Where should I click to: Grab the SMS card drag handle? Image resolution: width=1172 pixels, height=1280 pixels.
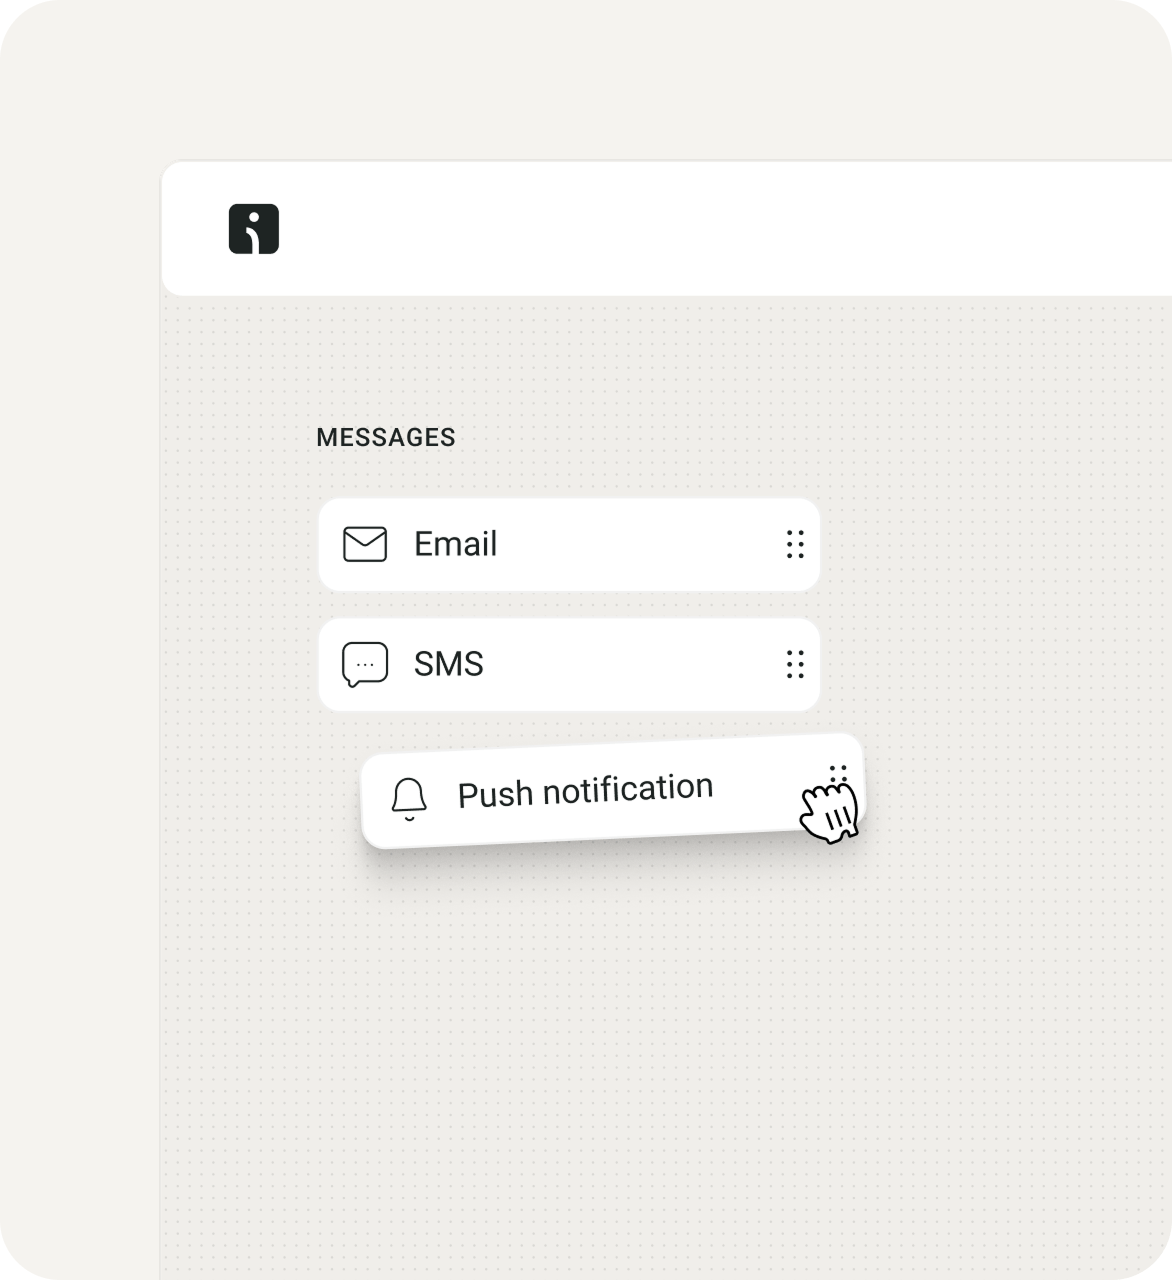tap(795, 665)
